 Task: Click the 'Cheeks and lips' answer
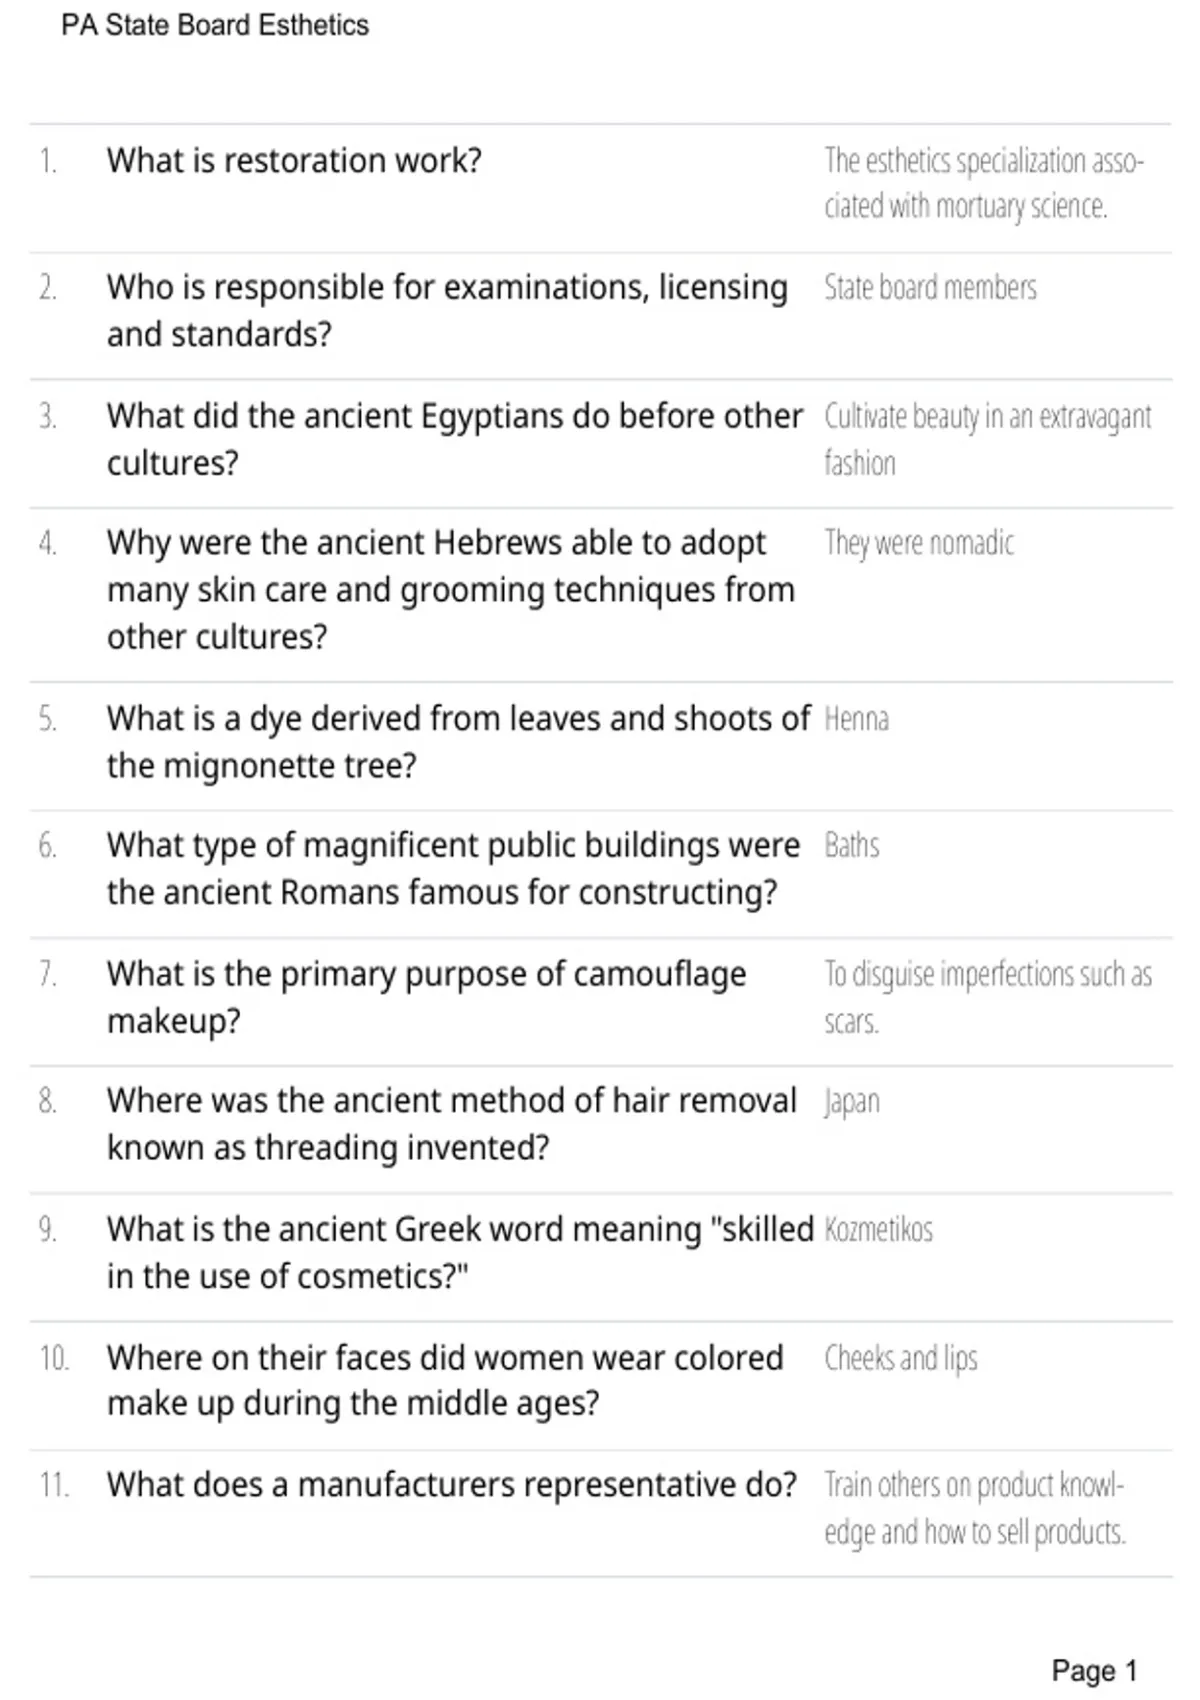click(900, 1358)
